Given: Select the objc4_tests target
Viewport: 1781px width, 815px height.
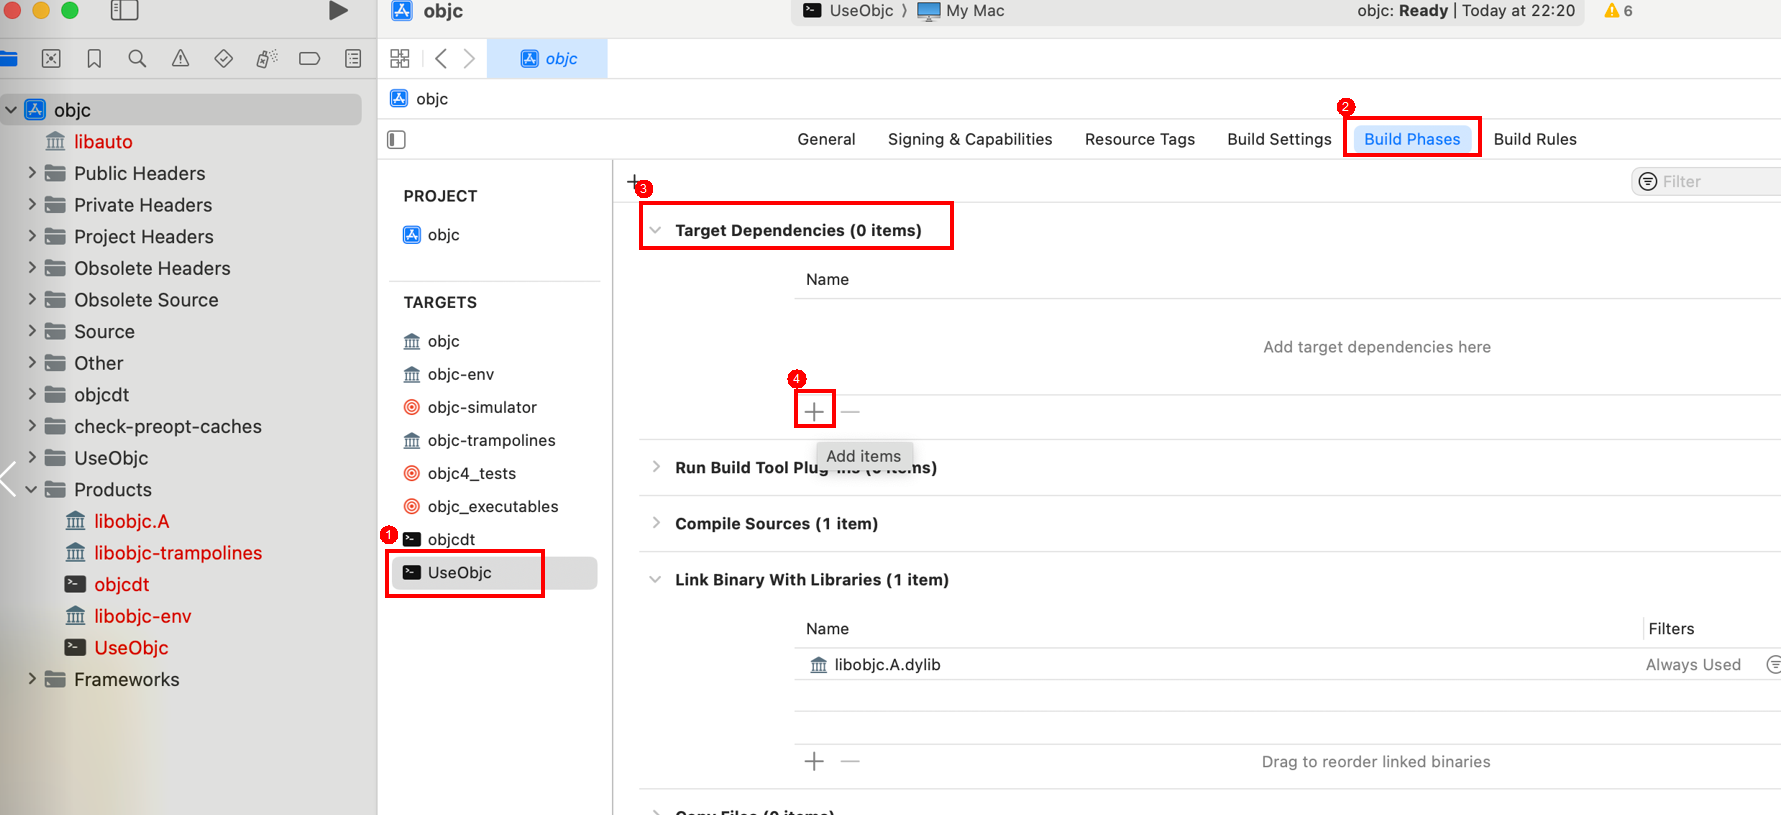Looking at the screenshot, I should (460, 473).
